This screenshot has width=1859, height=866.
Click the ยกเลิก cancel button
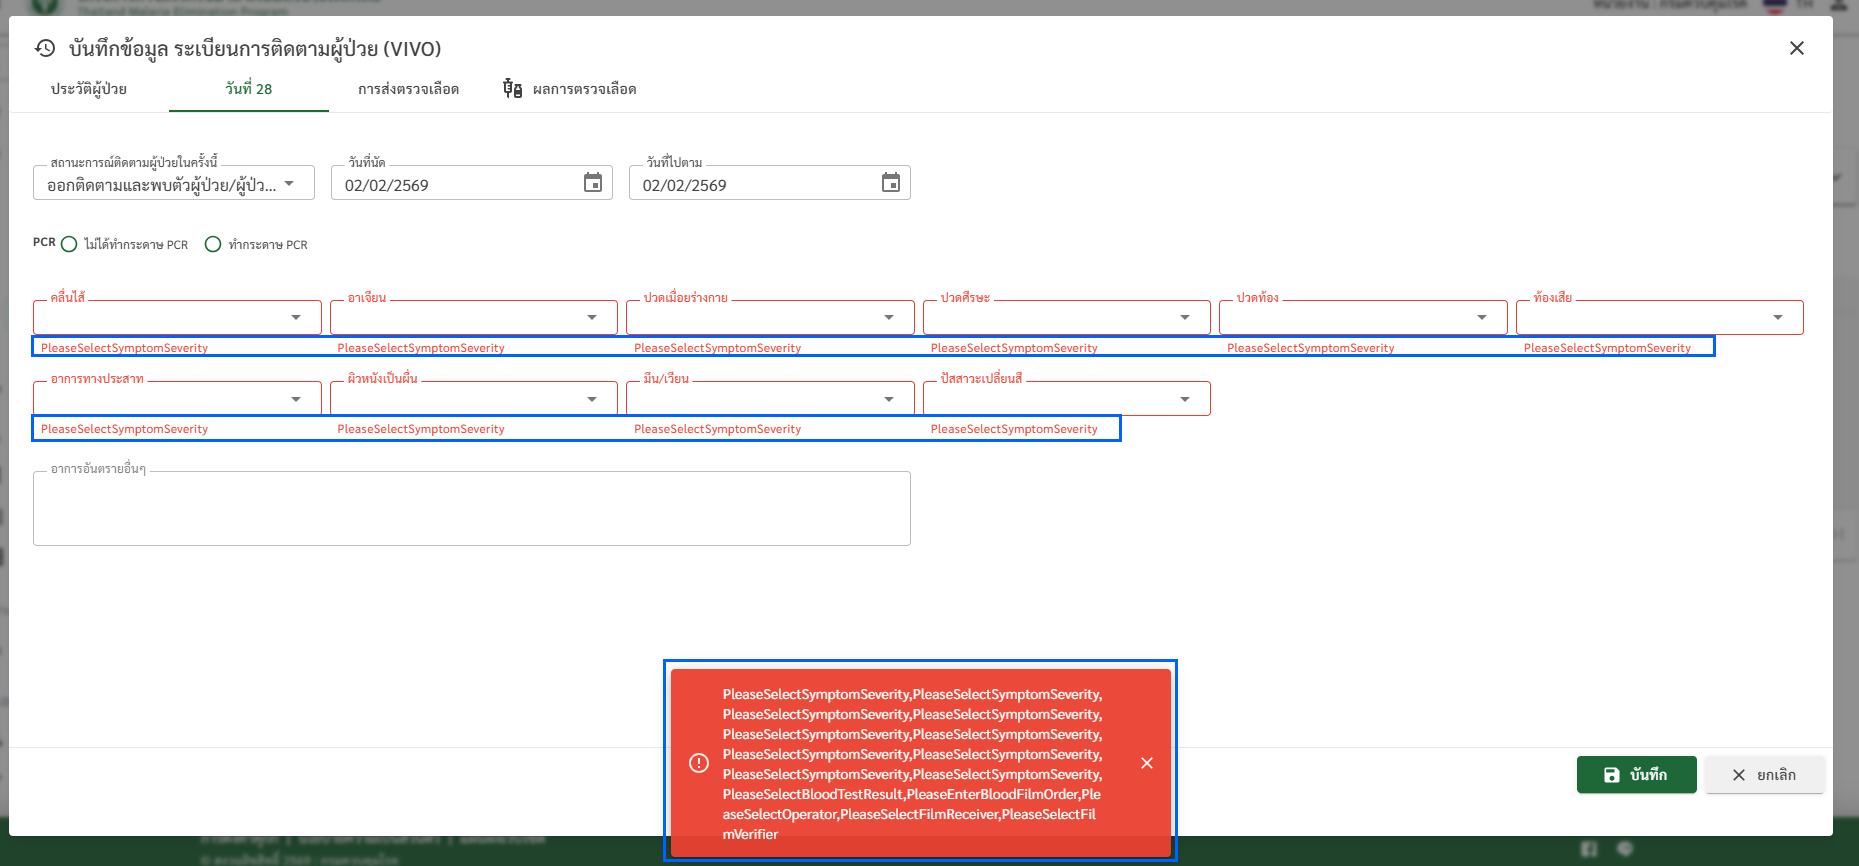(x=1764, y=775)
